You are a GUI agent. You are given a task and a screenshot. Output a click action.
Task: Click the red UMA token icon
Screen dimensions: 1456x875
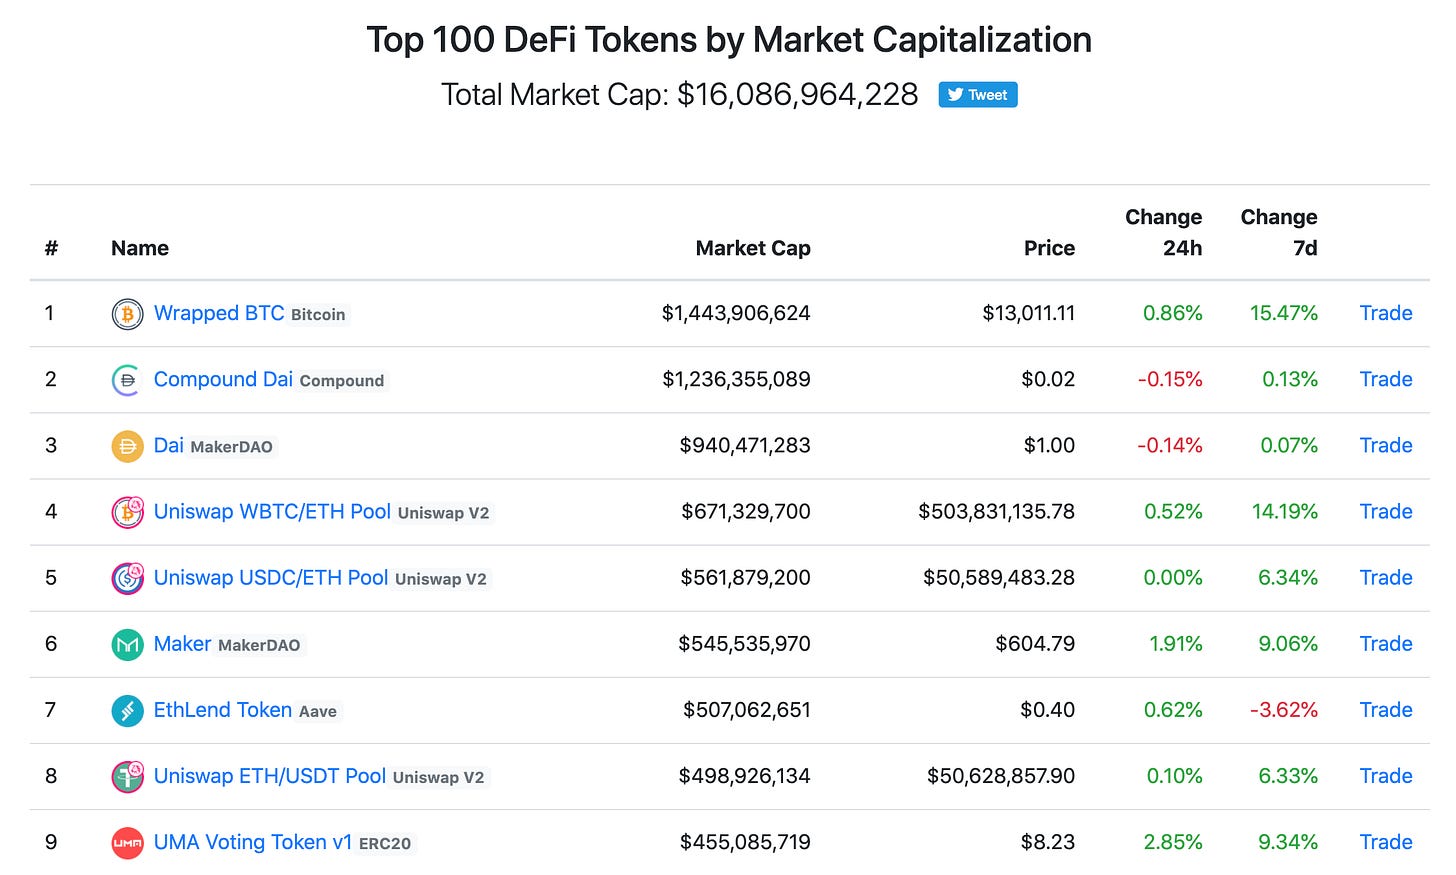click(x=127, y=843)
